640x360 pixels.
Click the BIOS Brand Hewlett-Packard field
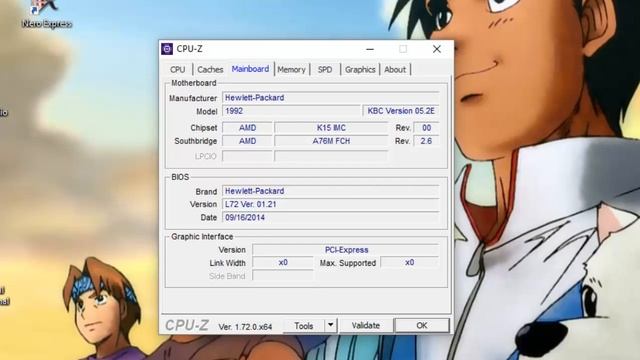331,191
